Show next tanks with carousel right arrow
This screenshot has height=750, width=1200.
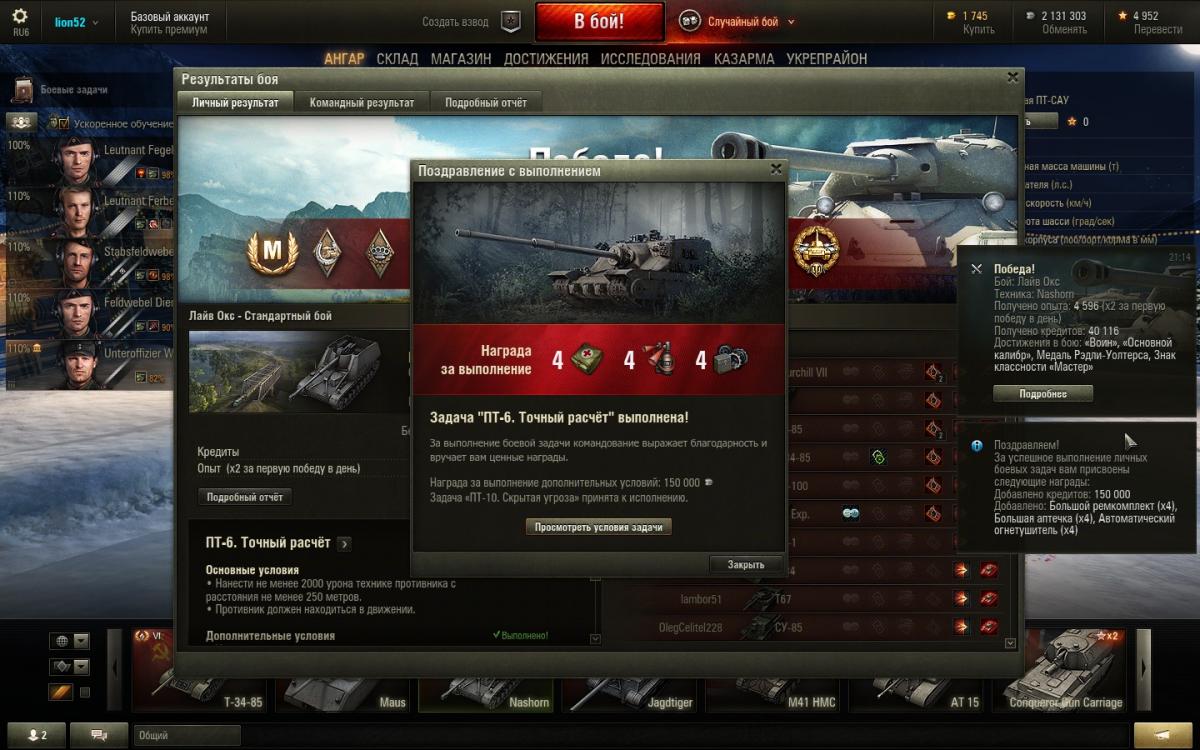pyautogui.click(x=1143, y=668)
